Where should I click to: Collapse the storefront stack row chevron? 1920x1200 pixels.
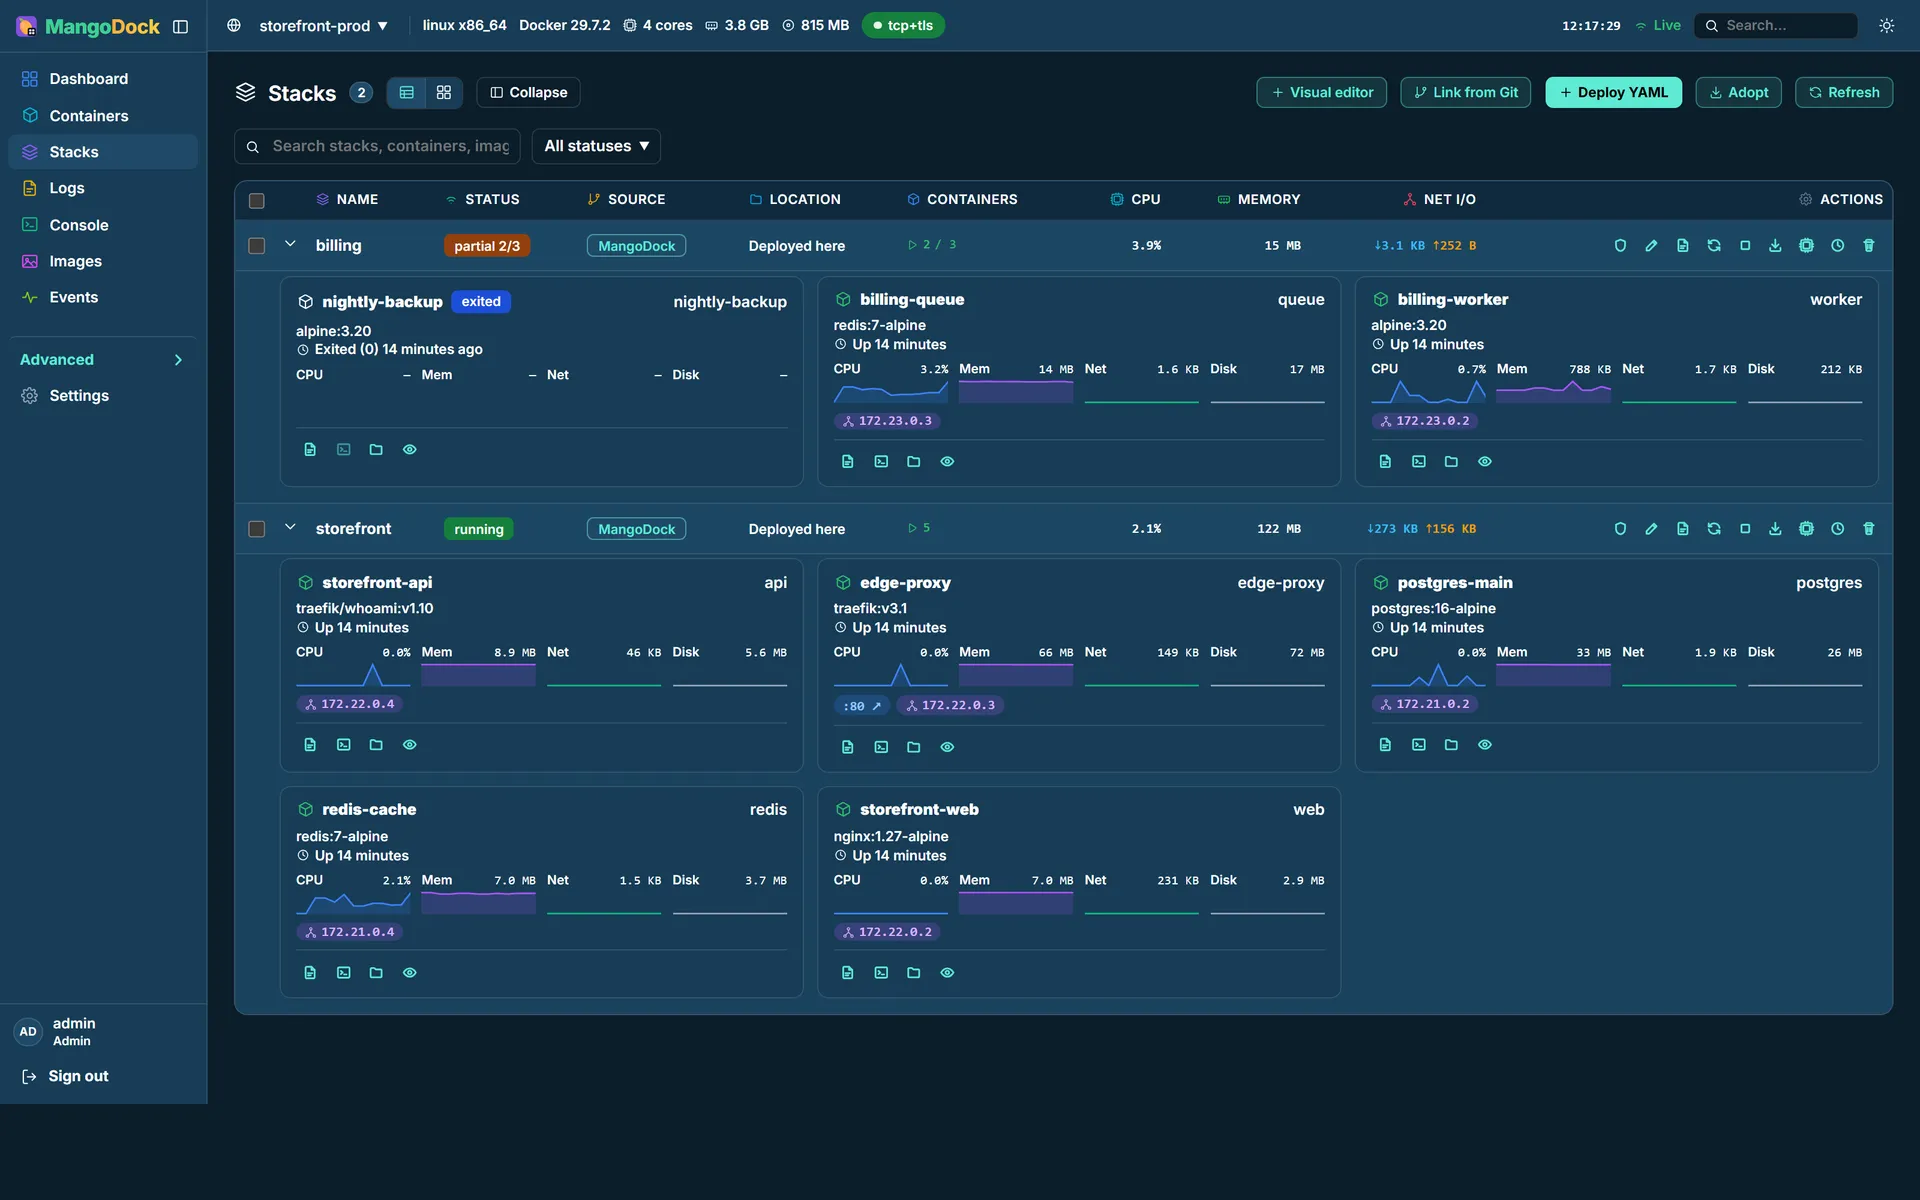[290, 527]
